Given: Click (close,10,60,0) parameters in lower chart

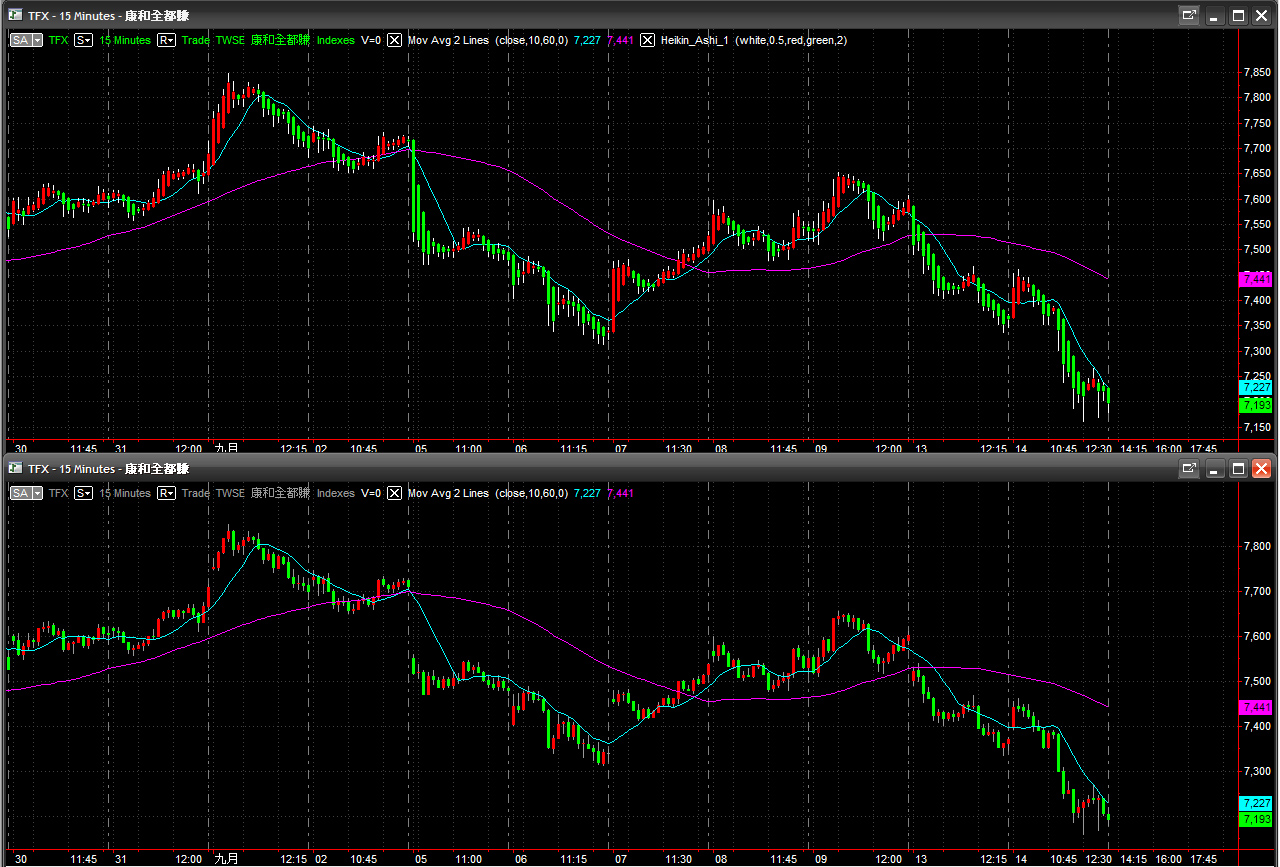Looking at the screenshot, I should click(531, 493).
